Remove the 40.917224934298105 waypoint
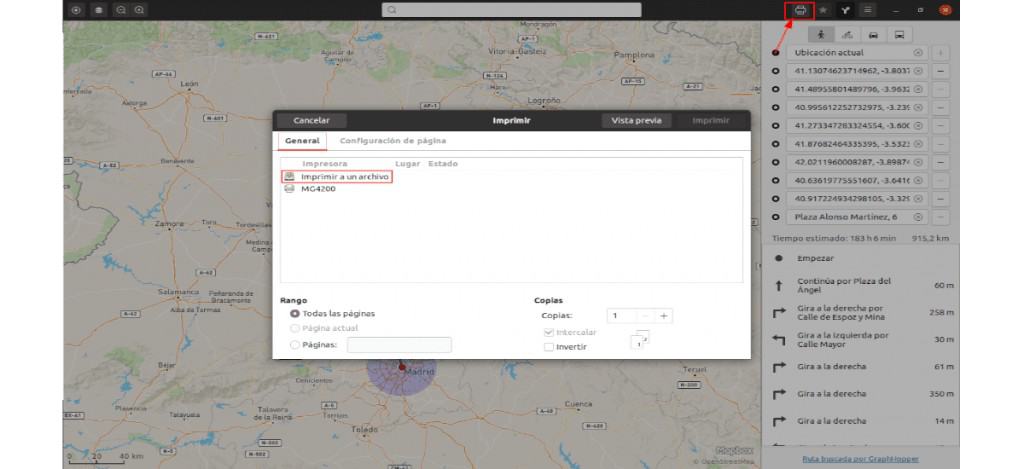Viewport: 1024px width, 469px height. pos(940,199)
